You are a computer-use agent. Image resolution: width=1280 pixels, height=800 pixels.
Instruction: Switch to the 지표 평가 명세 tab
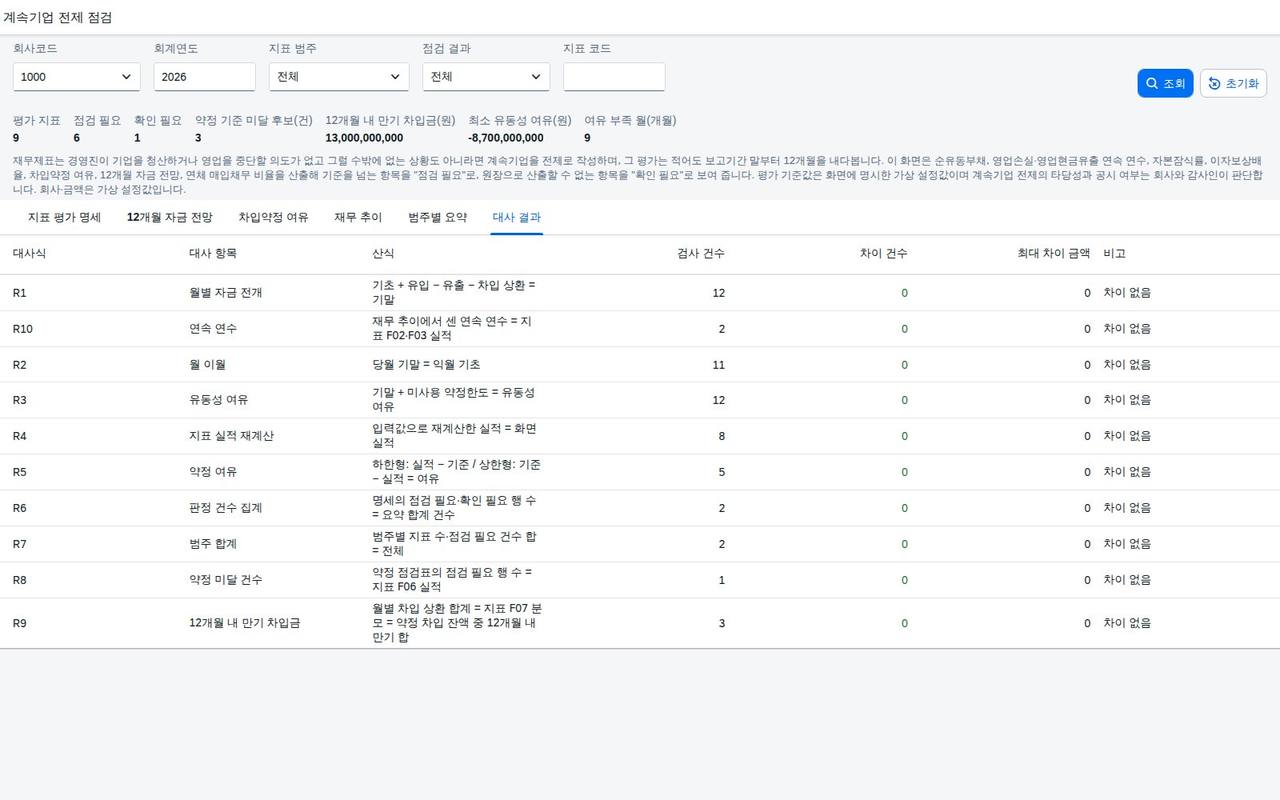[64, 217]
